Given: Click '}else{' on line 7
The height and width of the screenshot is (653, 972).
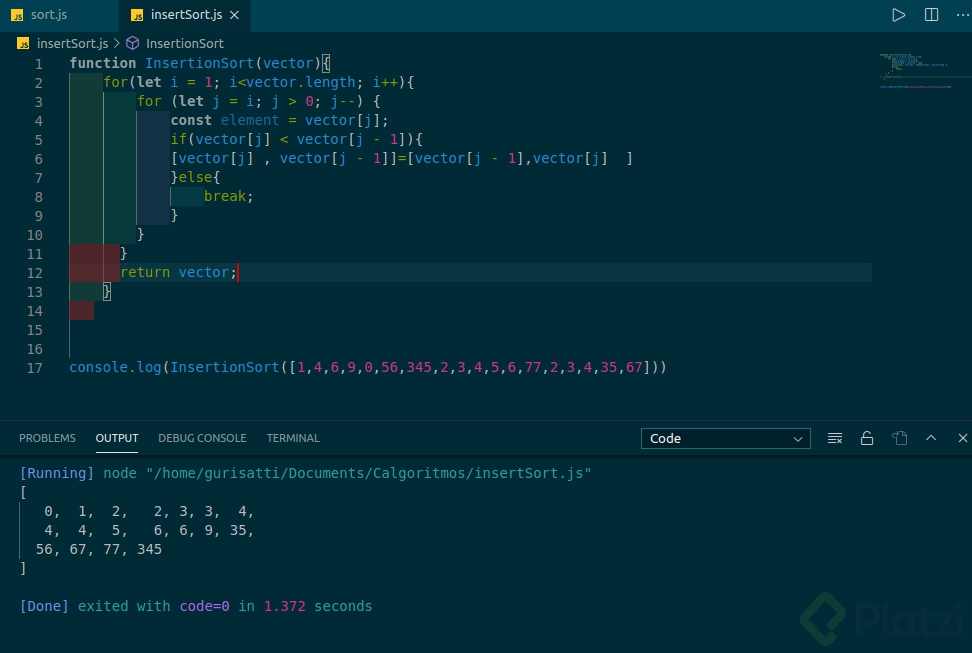Looking at the screenshot, I should click(x=195, y=177).
